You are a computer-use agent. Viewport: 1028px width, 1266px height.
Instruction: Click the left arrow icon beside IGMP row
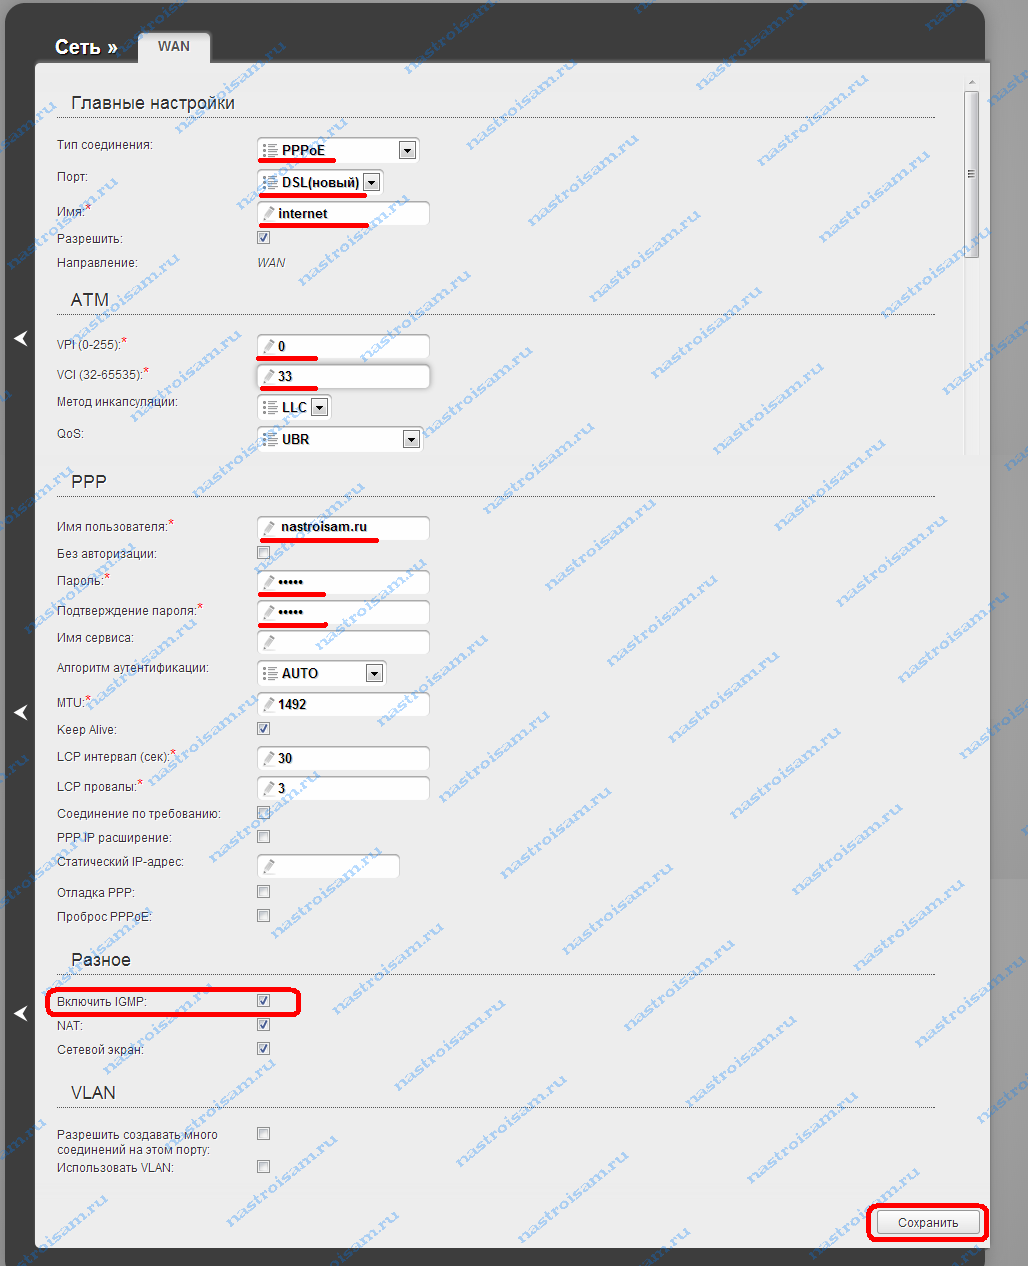tap(21, 1013)
